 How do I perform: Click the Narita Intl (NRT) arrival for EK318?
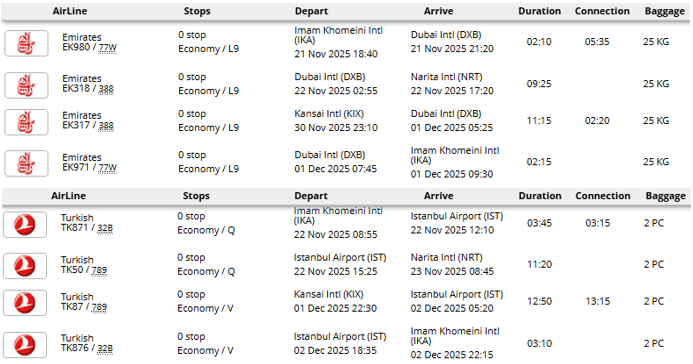[x=446, y=77]
